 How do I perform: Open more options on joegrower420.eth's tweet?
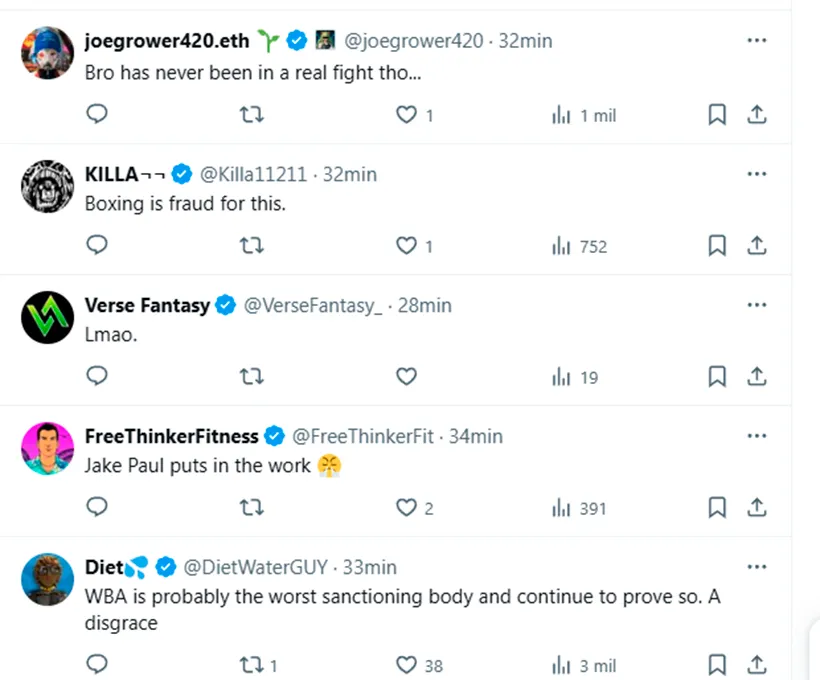point(757,40)
